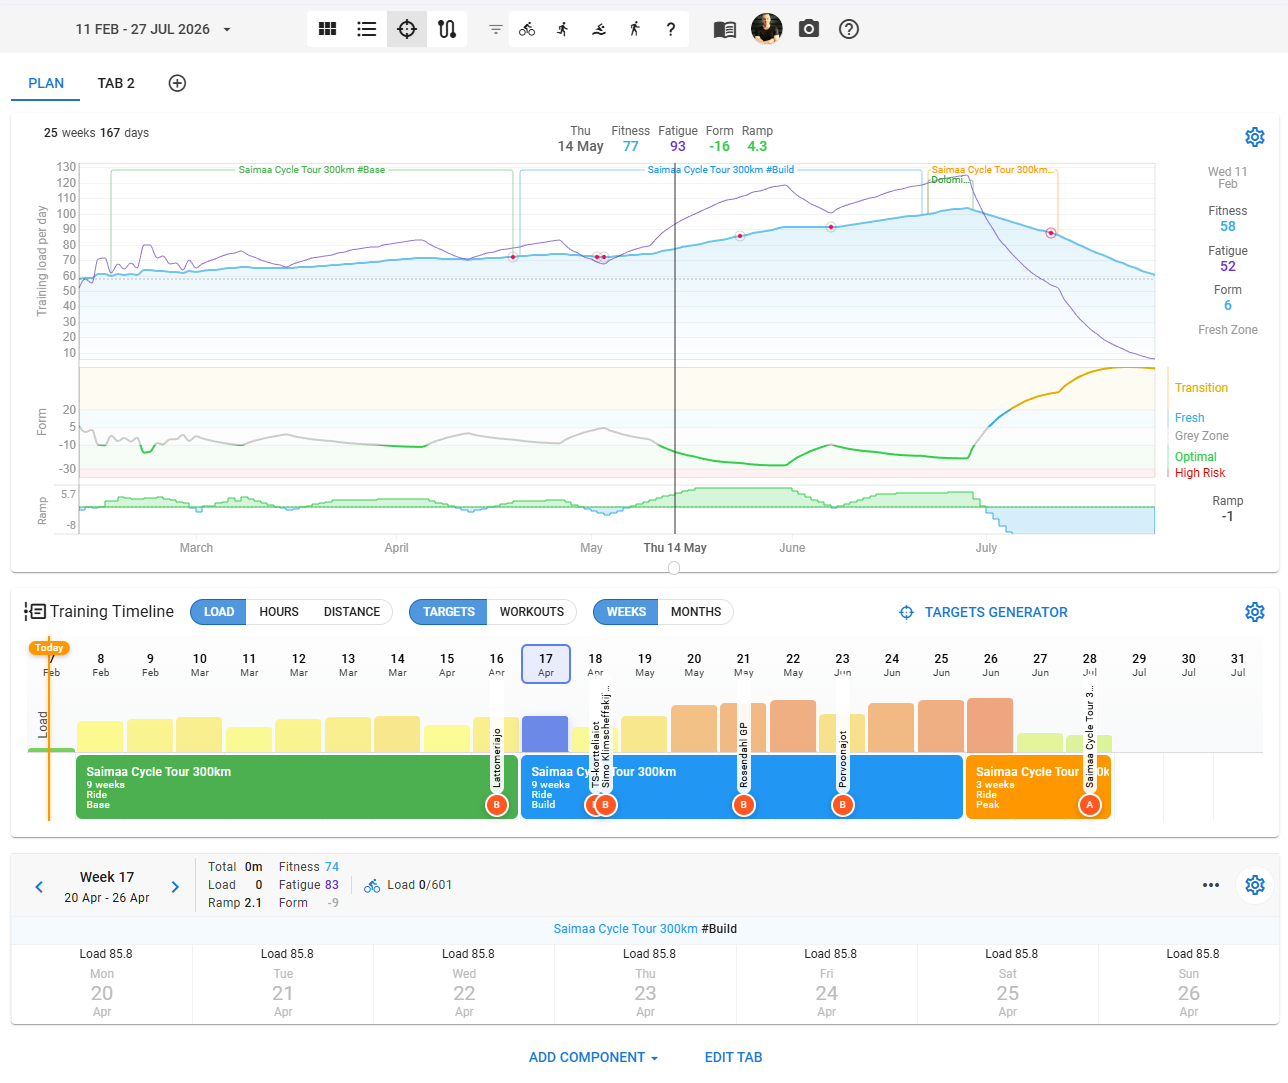The width and height of the screenshot is (1288, 1083).
Task: Open fitness chart settings gear
Action: click(1254, 137)
